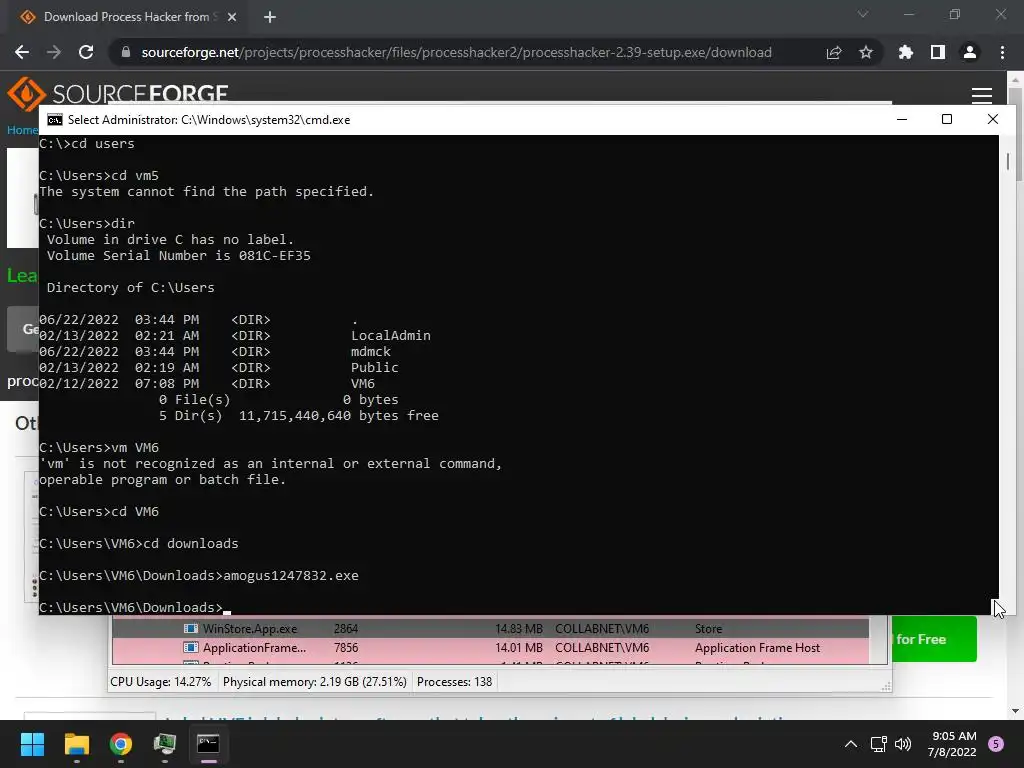Click the Processes: 138 status entry

pyautogui.click(x=455, y=682)
